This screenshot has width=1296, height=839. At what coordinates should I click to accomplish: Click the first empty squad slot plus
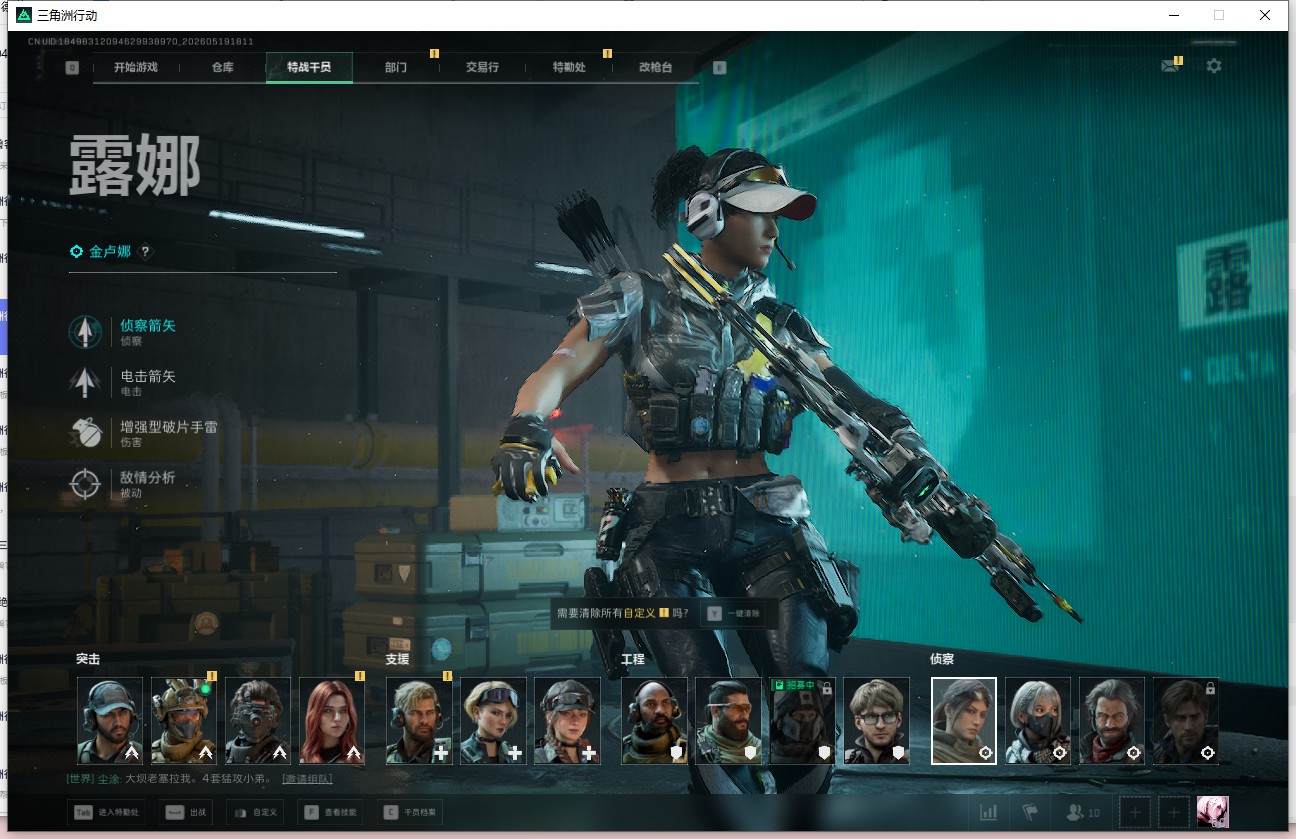[x=1135, y=812]
